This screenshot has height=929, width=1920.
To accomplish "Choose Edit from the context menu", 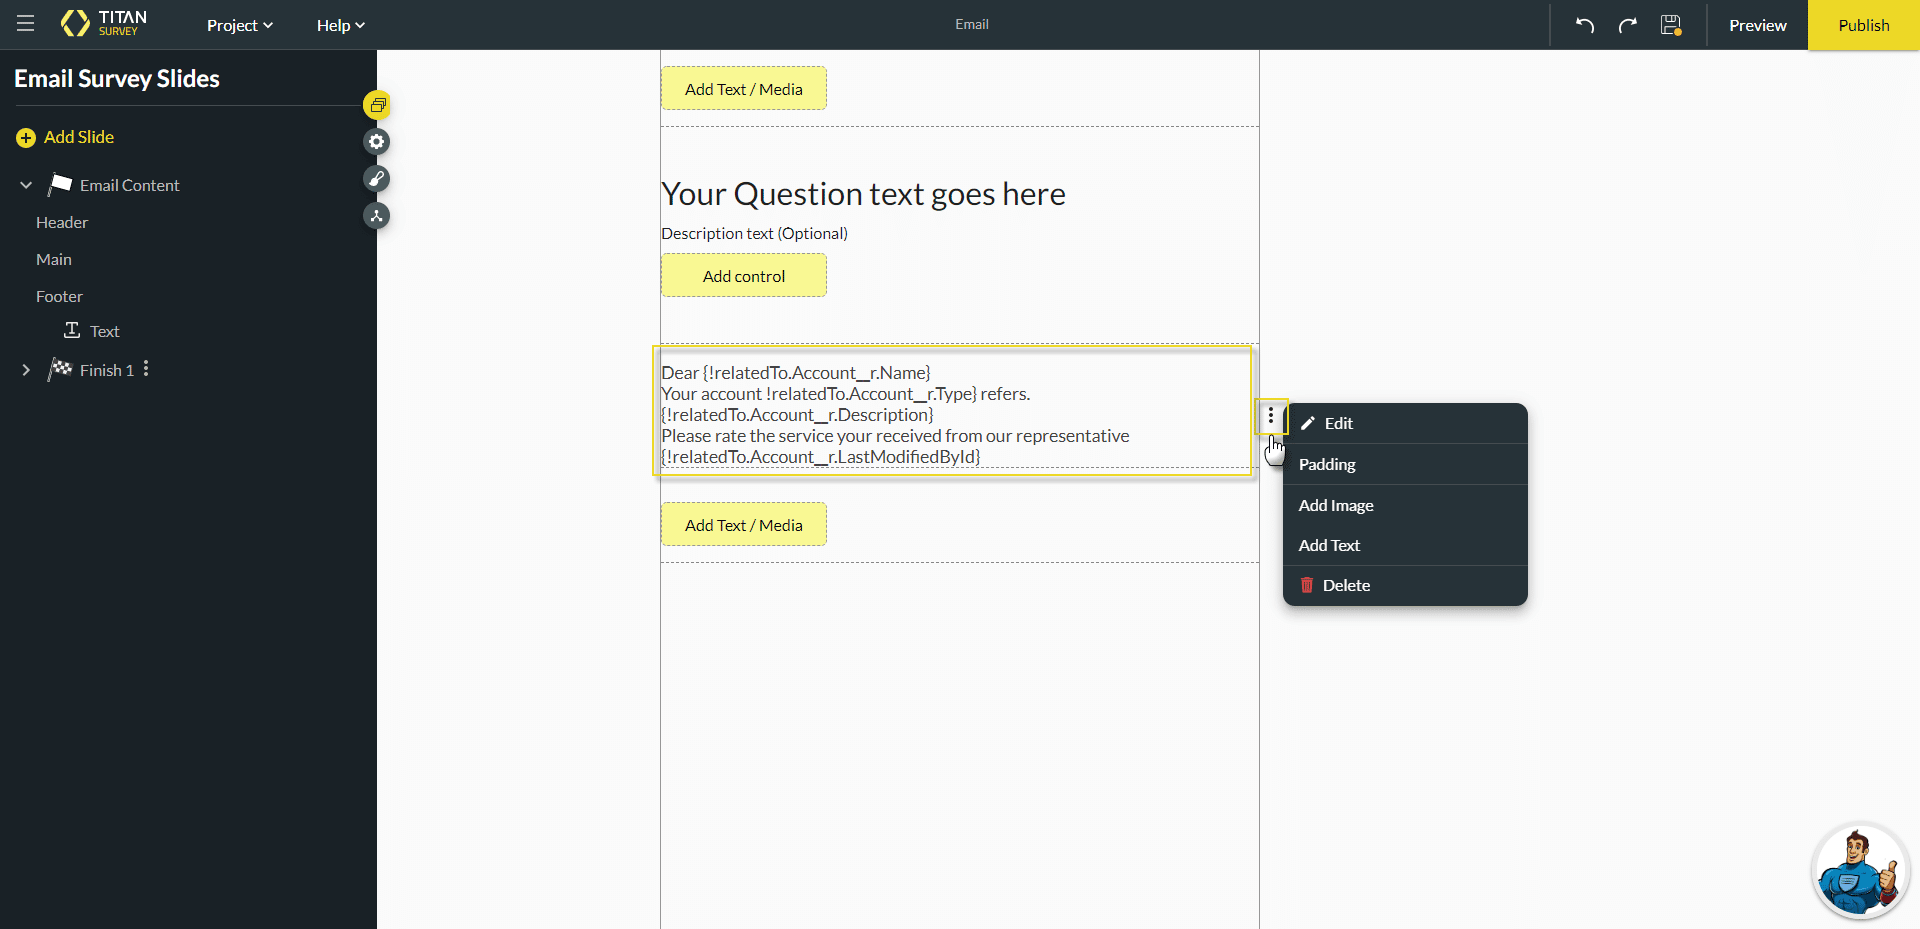I will (1338, 423).
